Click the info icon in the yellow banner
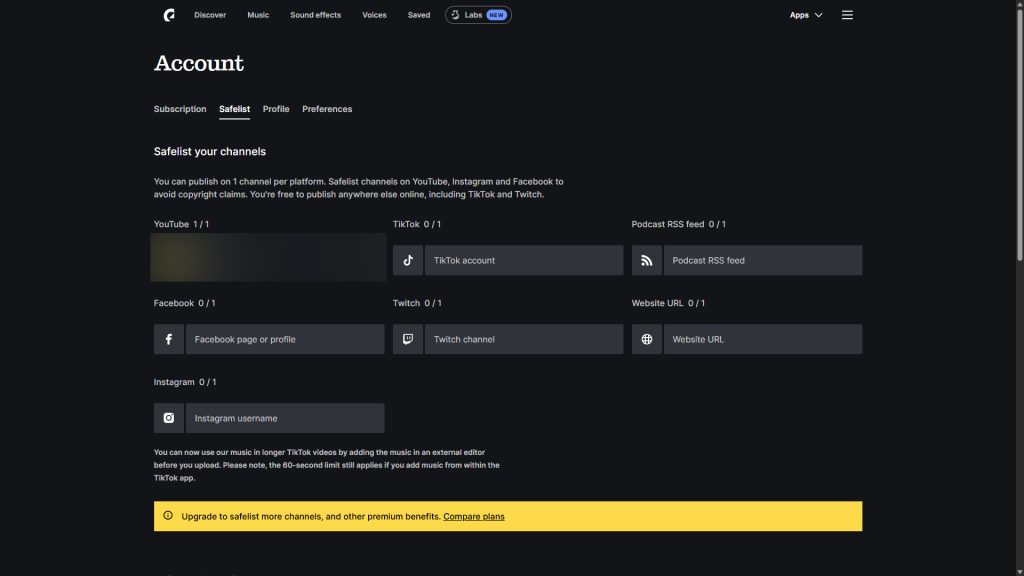1024x576 pixels. 168,516
